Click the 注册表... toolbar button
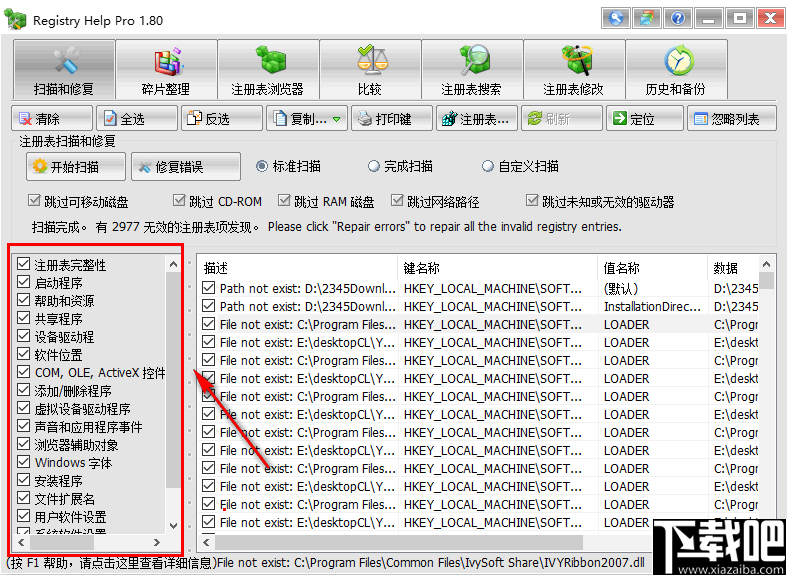Viewport: 788px width, 575px height. [476, 119]
